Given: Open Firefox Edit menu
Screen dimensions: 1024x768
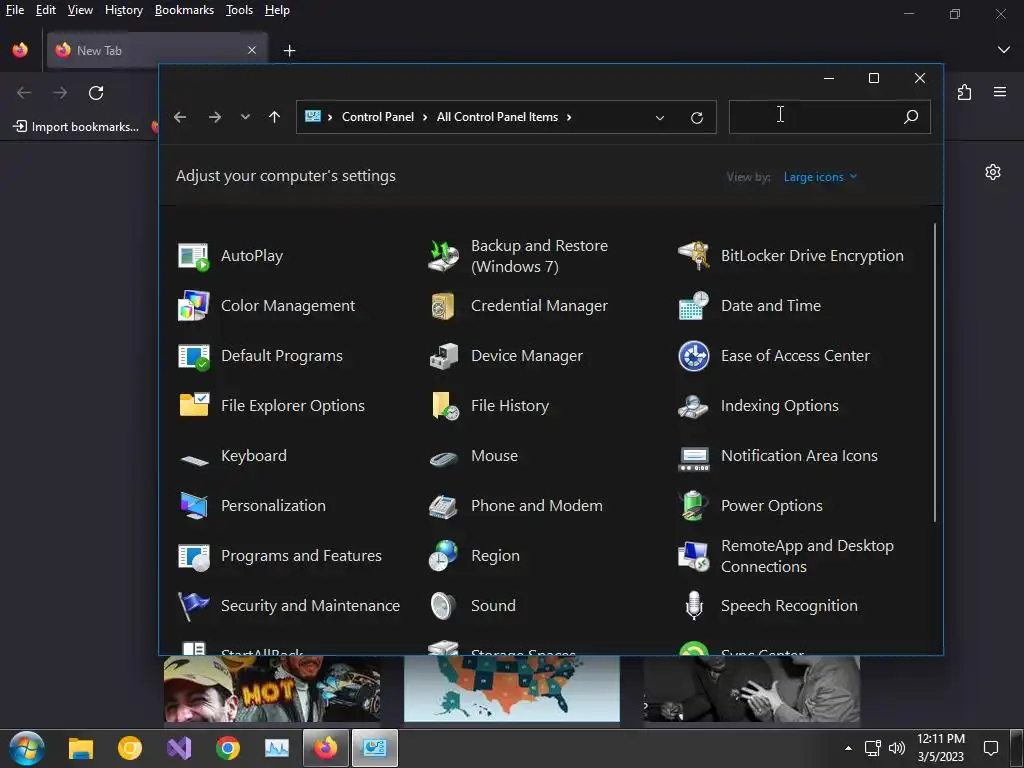Looking at the screenshot, I should tap(45, 10).
